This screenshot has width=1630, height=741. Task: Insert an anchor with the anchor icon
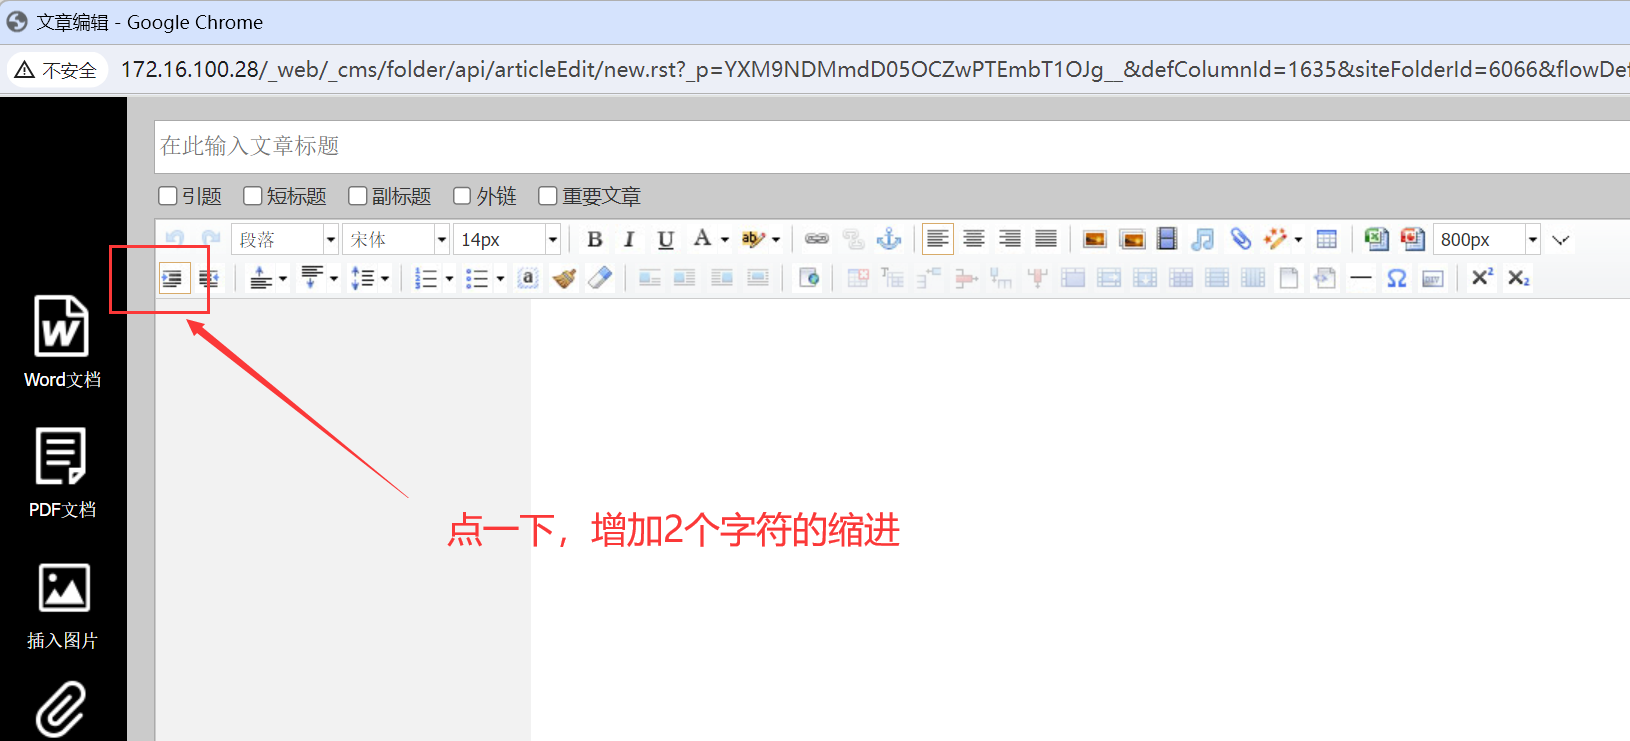888,239
